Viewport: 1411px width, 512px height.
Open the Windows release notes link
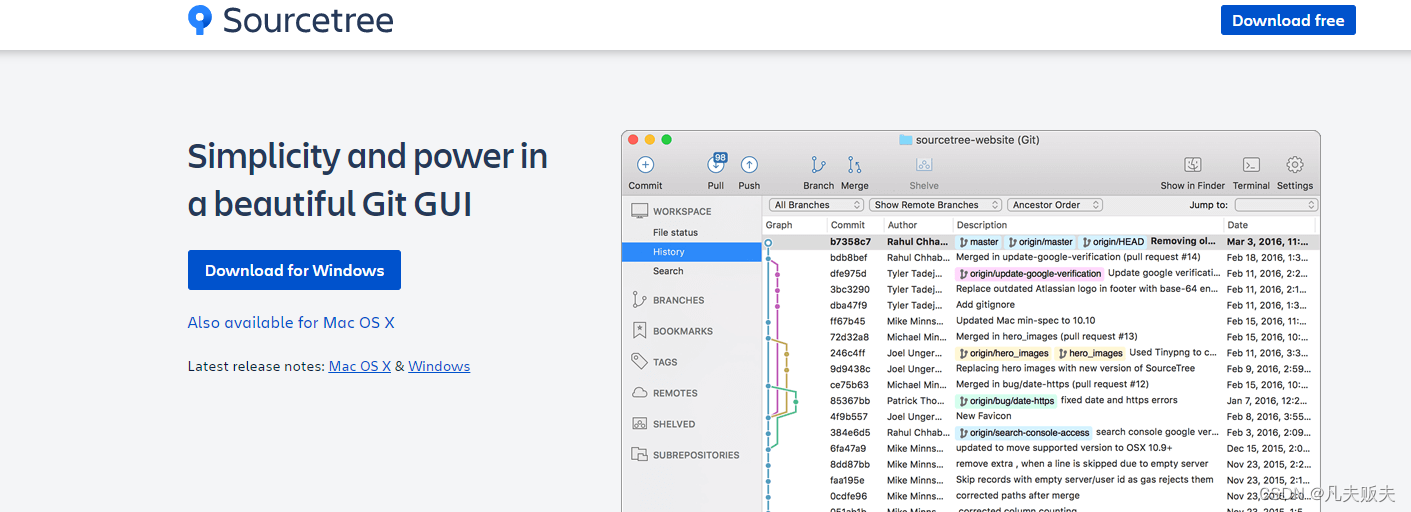coord(439,366)
